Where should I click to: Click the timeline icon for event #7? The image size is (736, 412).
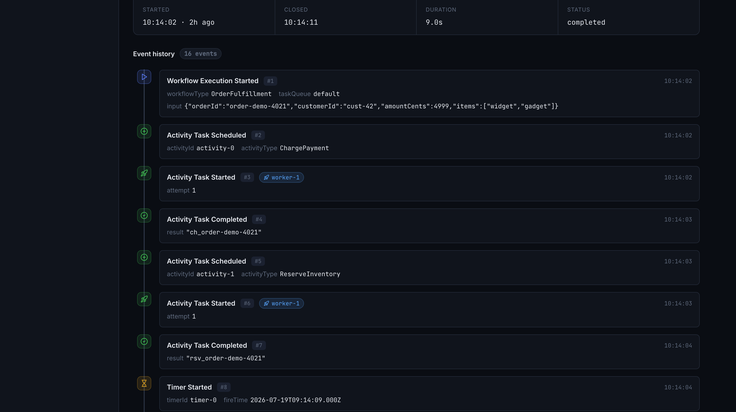pos(144,342)
